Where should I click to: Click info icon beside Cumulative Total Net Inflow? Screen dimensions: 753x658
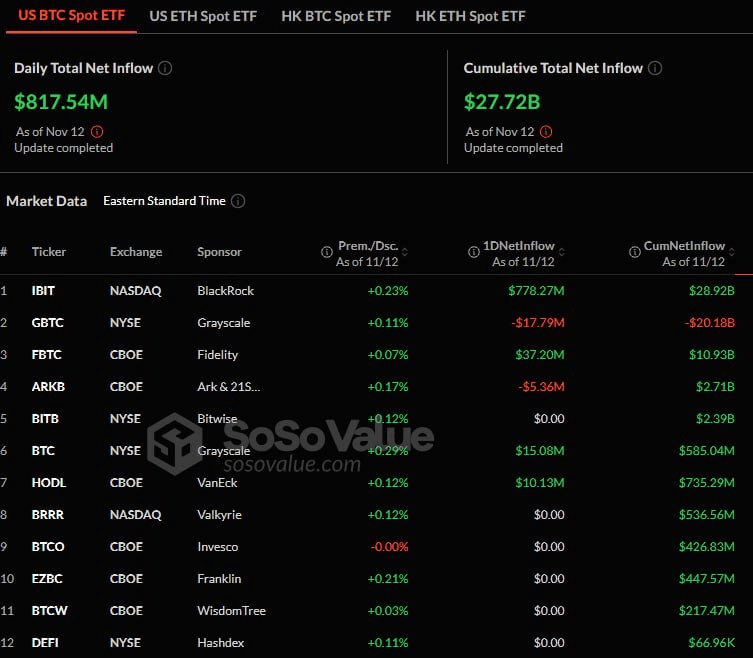point(655,68)
